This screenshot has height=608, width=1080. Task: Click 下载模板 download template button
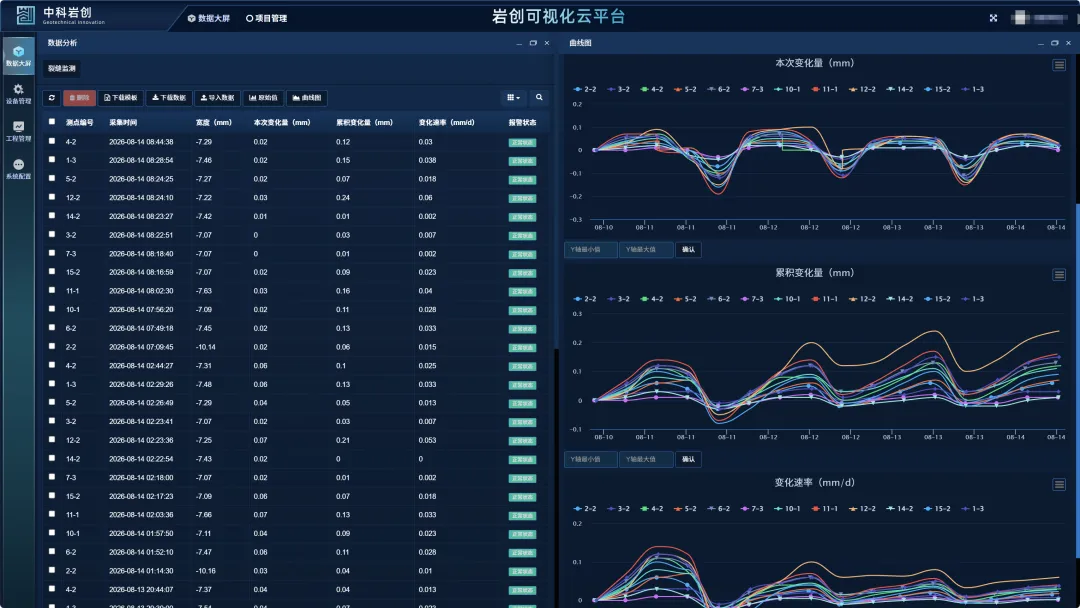pyautogui.click(x=121, y=98)
